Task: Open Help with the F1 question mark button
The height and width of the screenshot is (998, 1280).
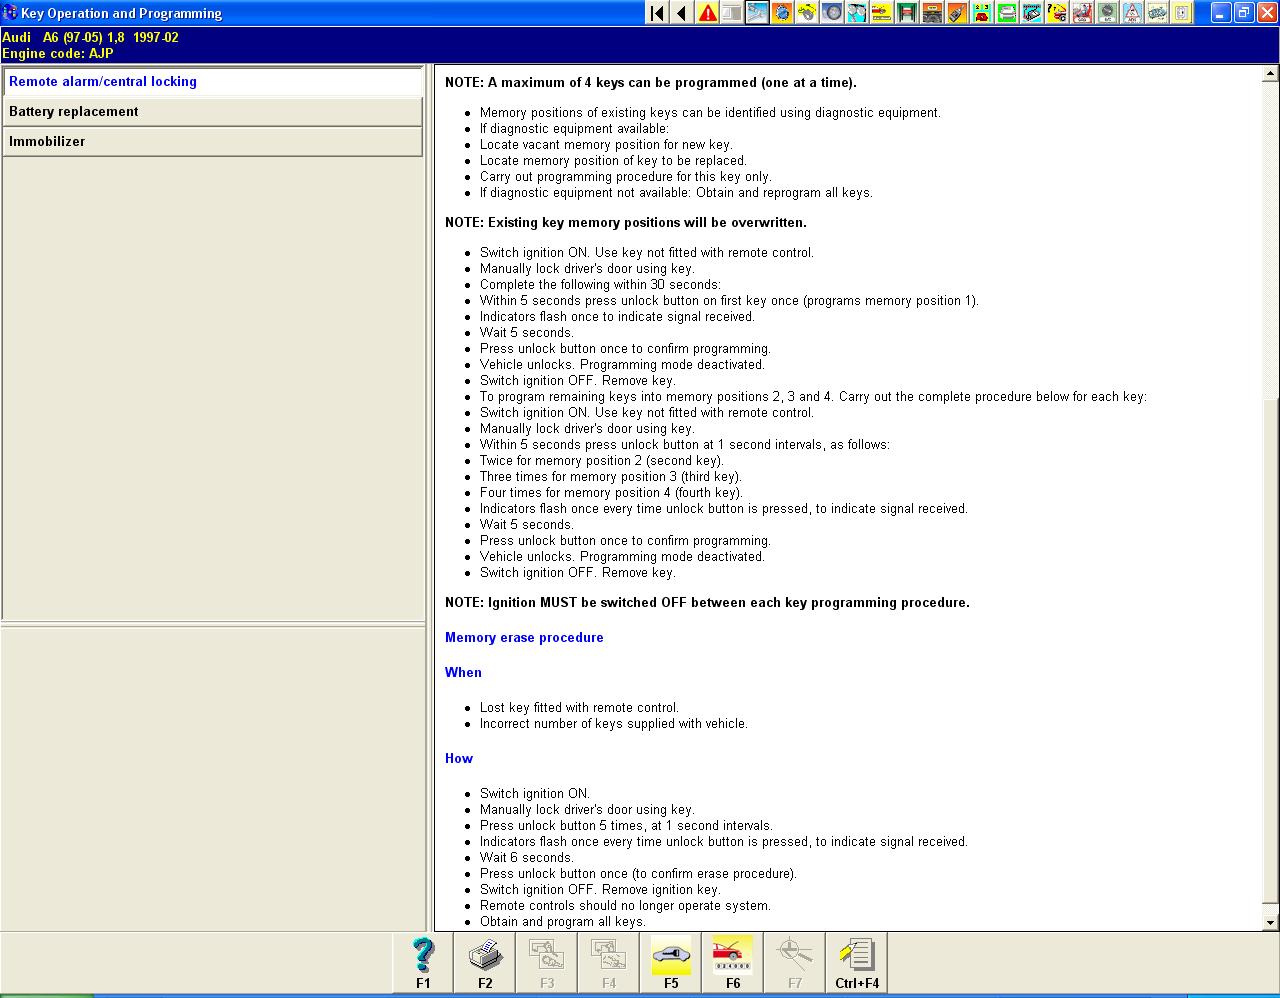Action: tap(423, 963)
